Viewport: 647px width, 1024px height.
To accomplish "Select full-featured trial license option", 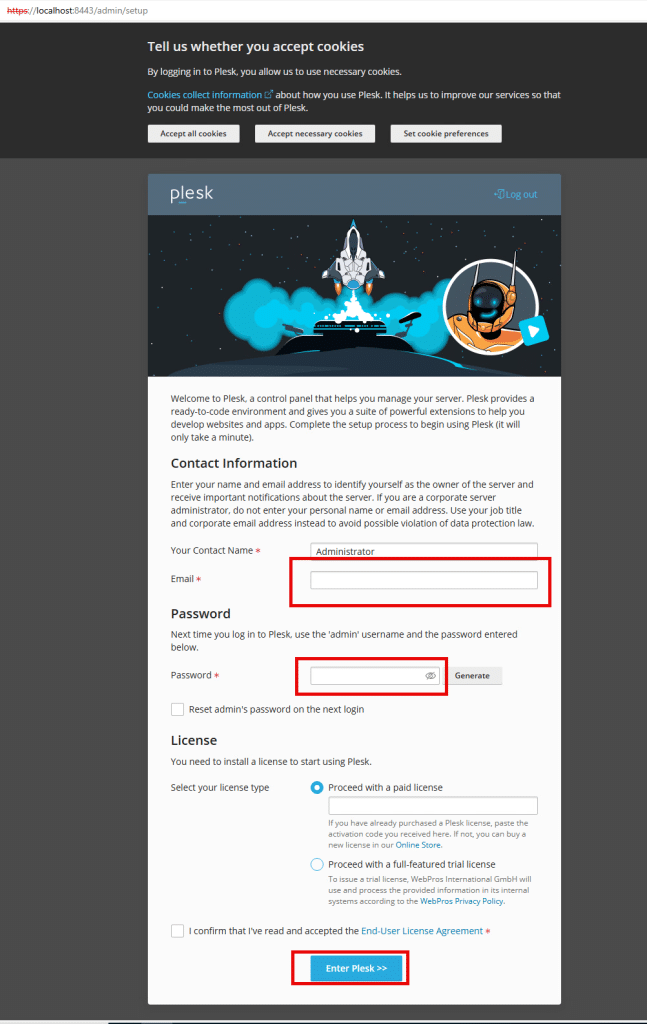I will click(x=317, y=864).
